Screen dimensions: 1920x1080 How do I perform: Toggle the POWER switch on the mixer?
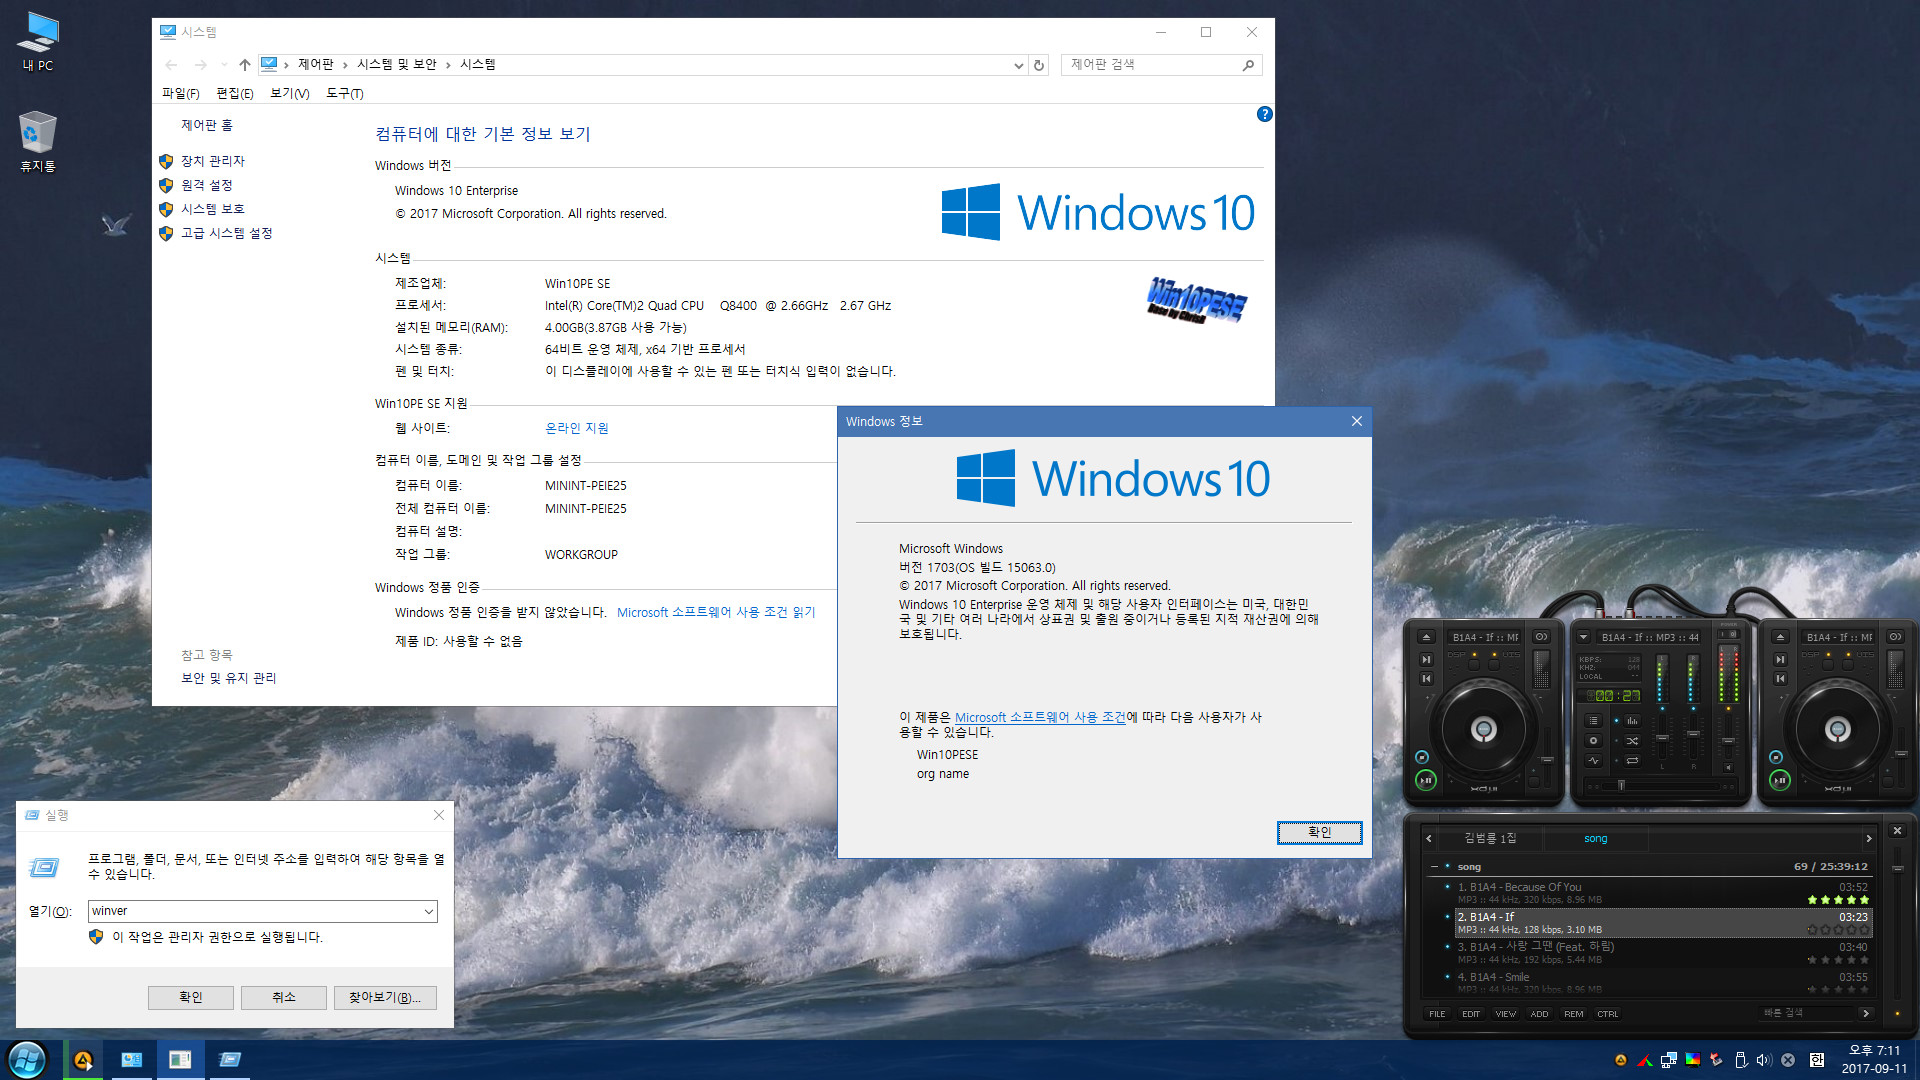pos(1728,634)
